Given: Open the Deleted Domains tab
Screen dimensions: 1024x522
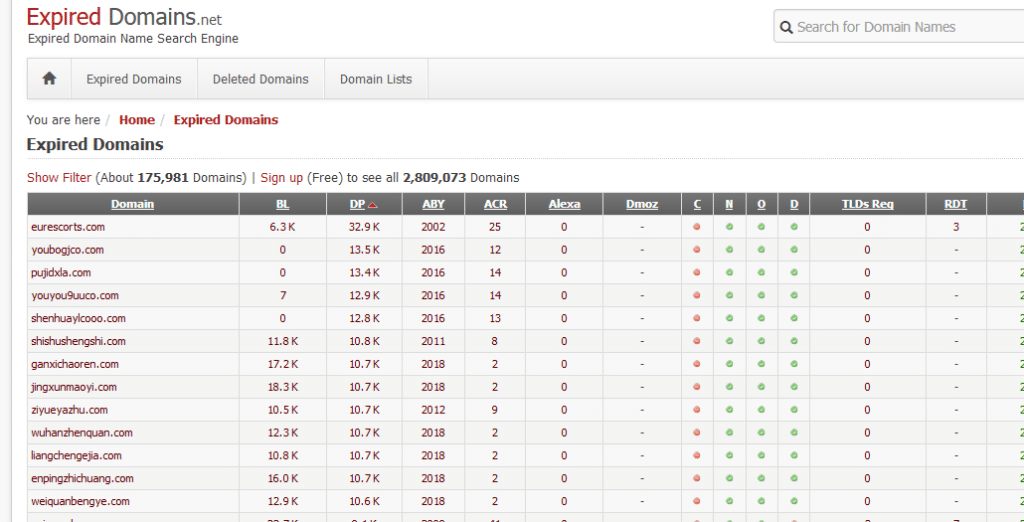Looking at the screenshot, I should click(261, 79).
